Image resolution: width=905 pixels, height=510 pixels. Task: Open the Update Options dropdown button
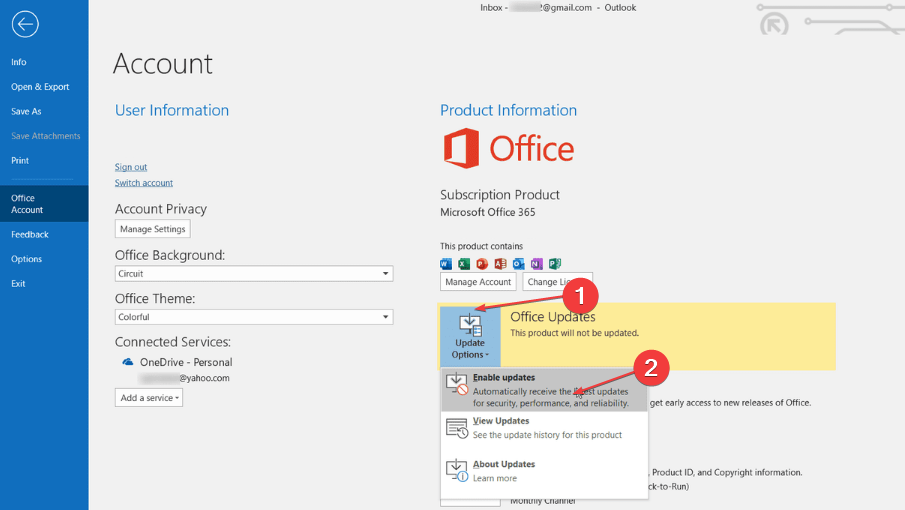470,336
